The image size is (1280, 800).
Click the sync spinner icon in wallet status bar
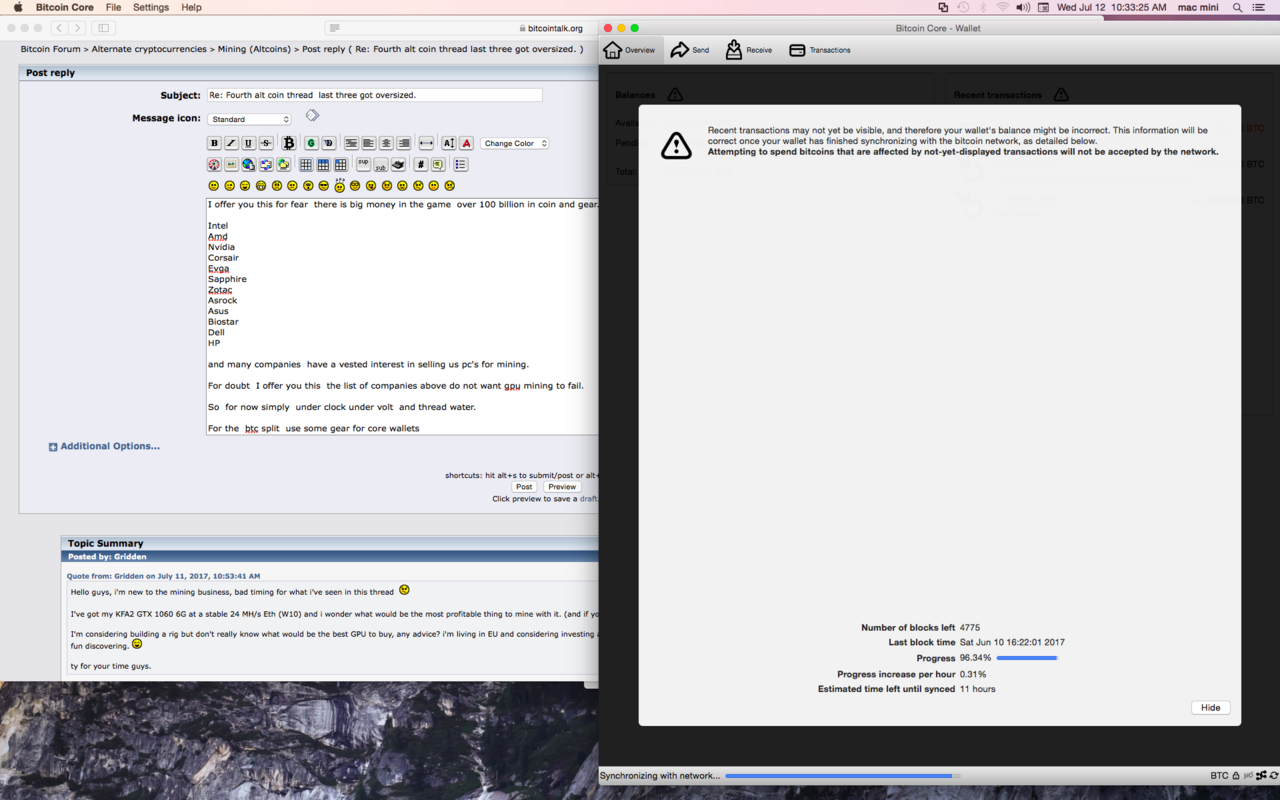[x=1273, y=775]
